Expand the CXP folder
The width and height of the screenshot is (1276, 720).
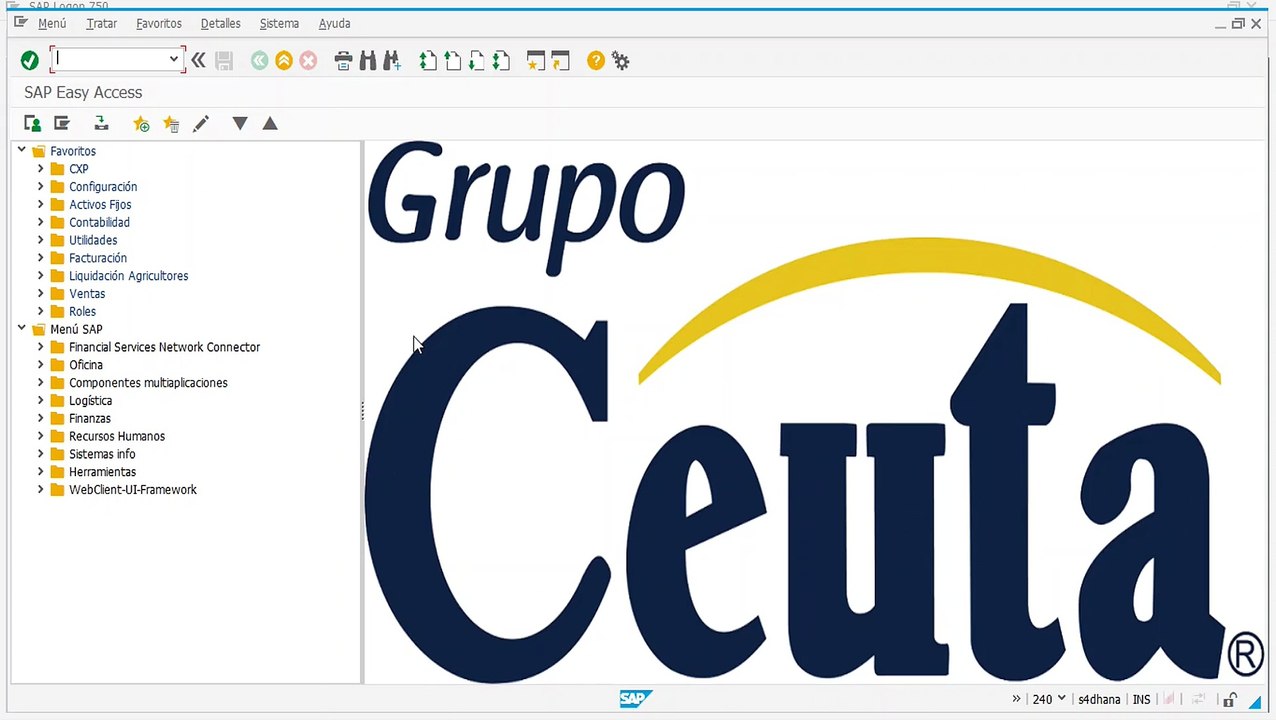(41, 168)
